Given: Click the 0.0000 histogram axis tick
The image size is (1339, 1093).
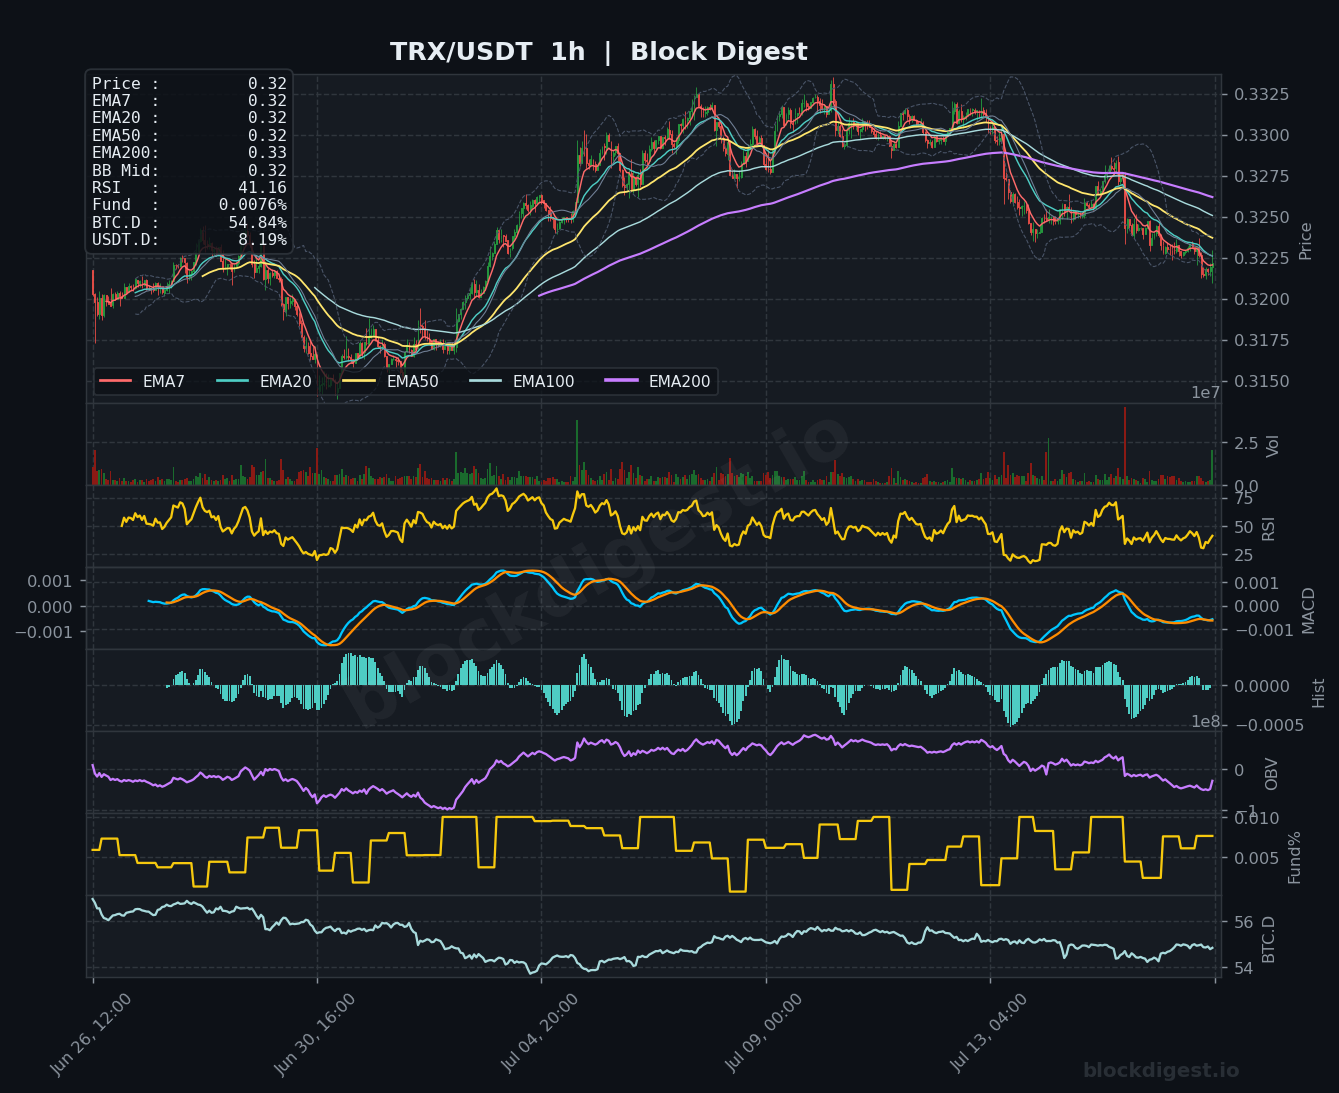Looking at the screenshot, I should tap(1260, 686).
